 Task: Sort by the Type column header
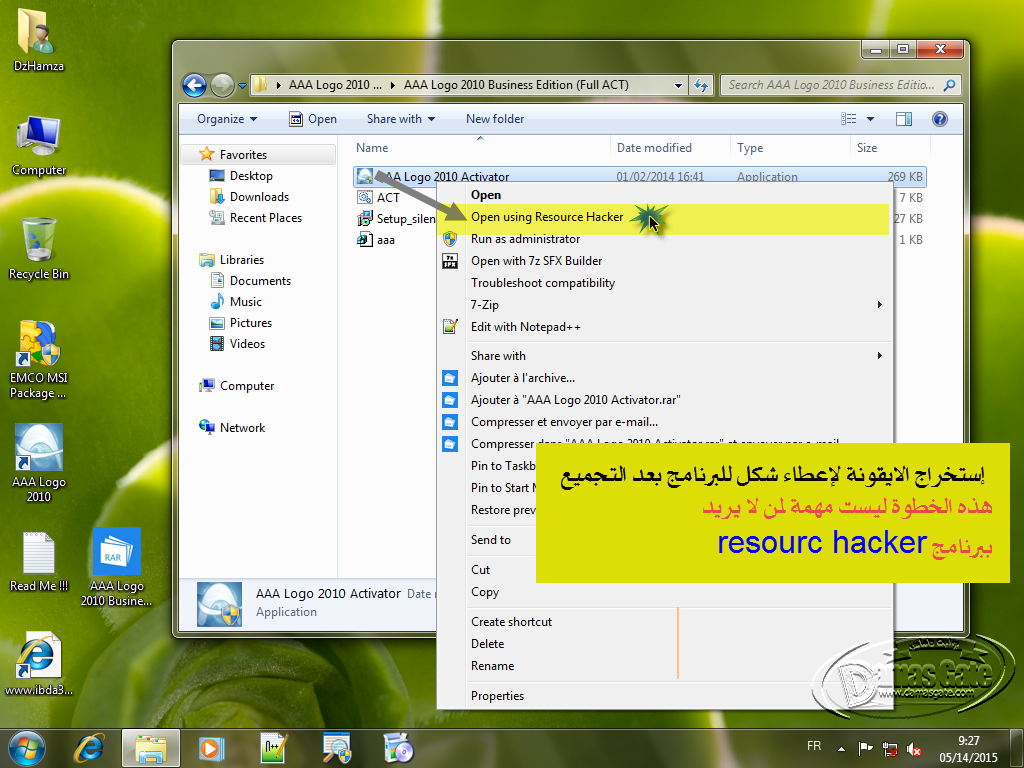point(790,148)
